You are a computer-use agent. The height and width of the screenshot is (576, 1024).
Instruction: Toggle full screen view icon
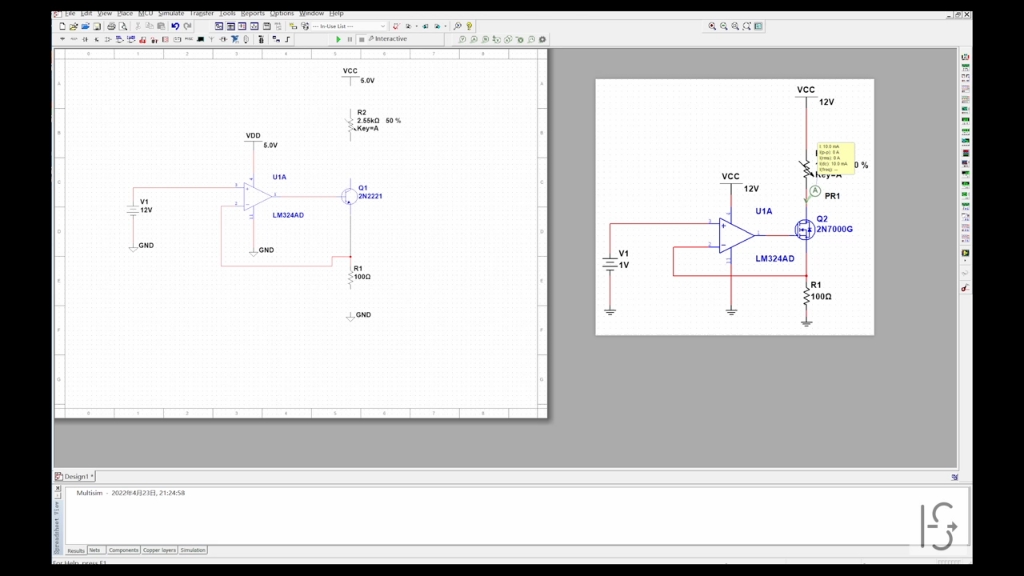click(758, 26)
